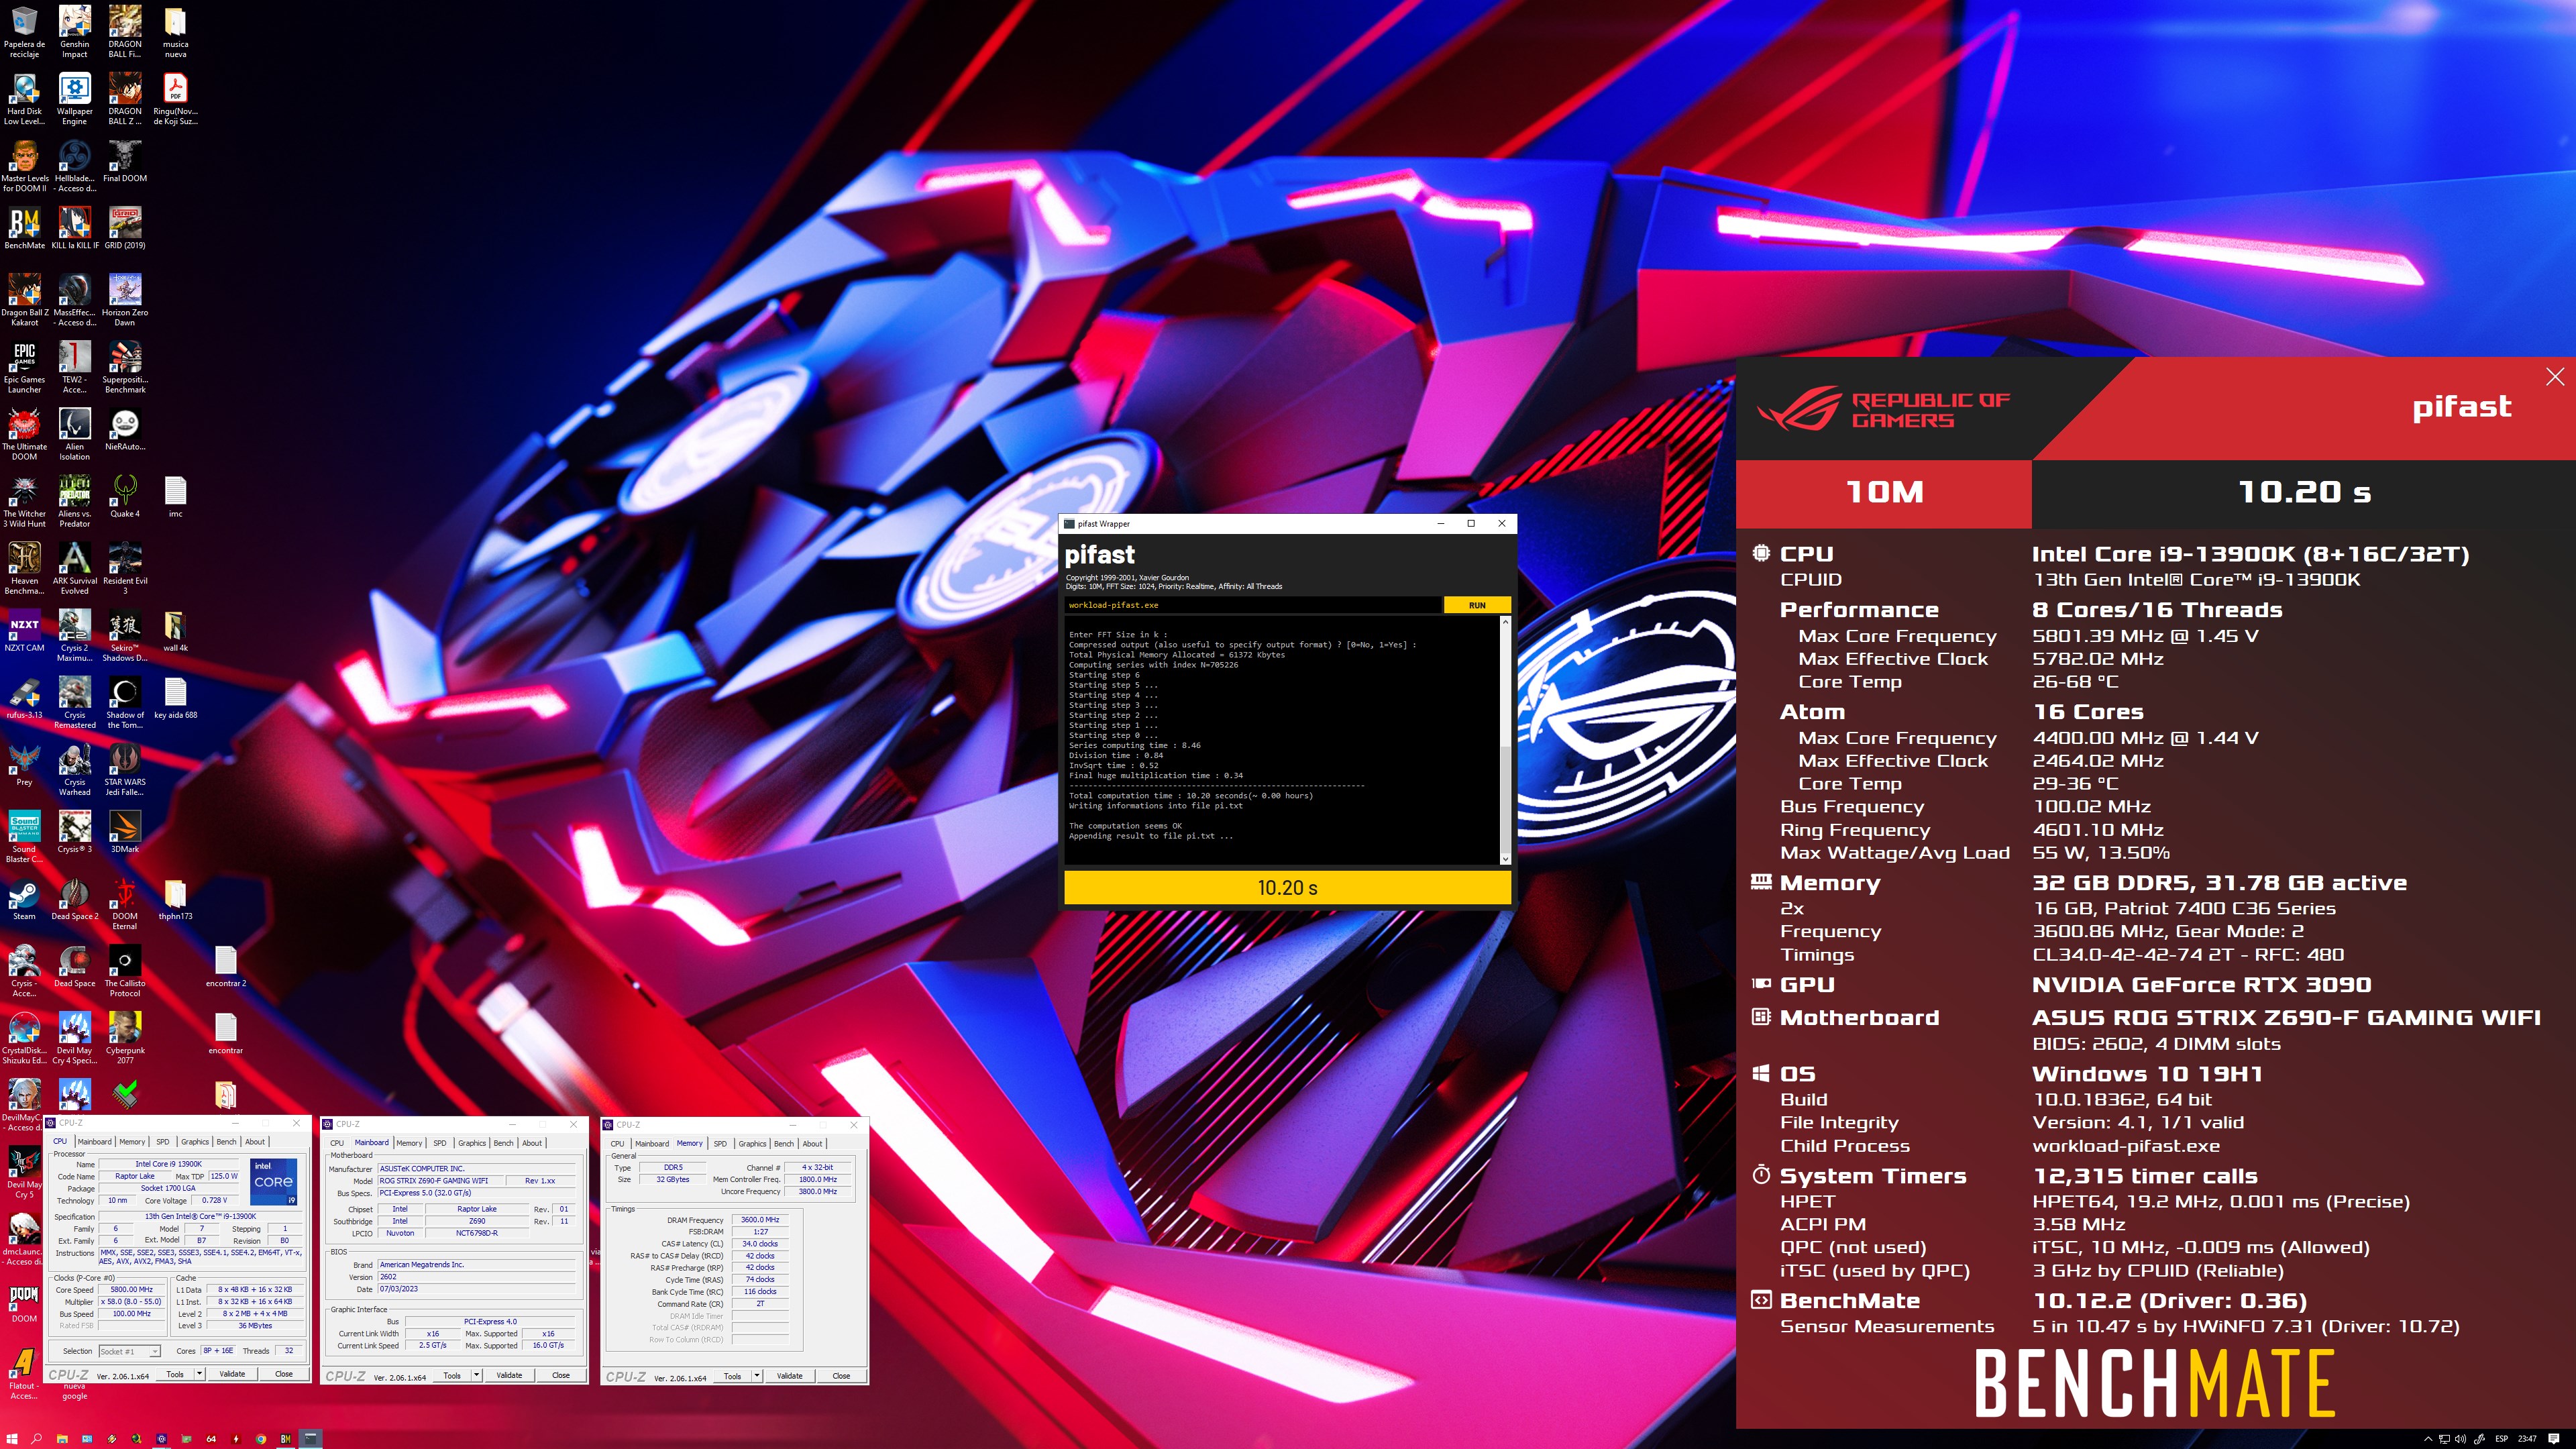Image resolution: width=2576 pixels, height=1449 pixels.
Task: Open the Cyberpunk 2077 desktop icon
Action: pos(125,1038)
